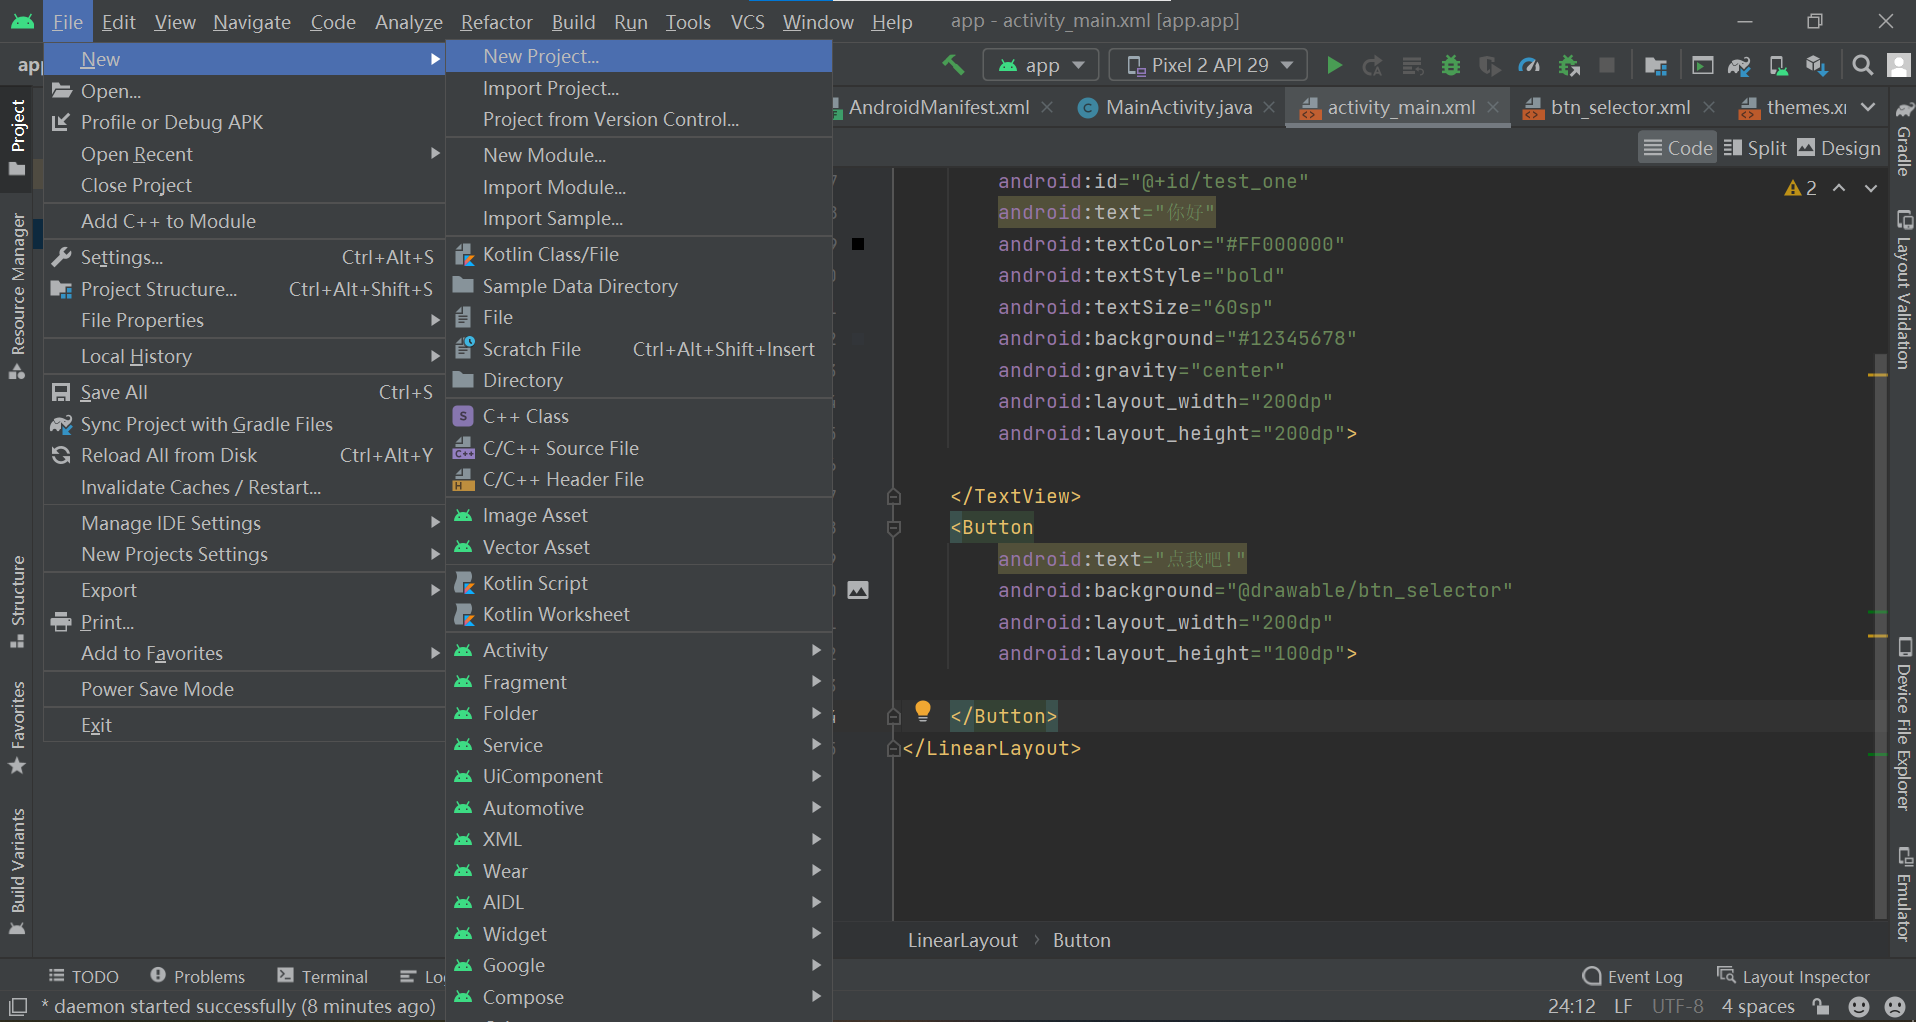Open the Structure side panel
The width and height of the screenshot is (1916, 1022).
[x=17, y=601]
